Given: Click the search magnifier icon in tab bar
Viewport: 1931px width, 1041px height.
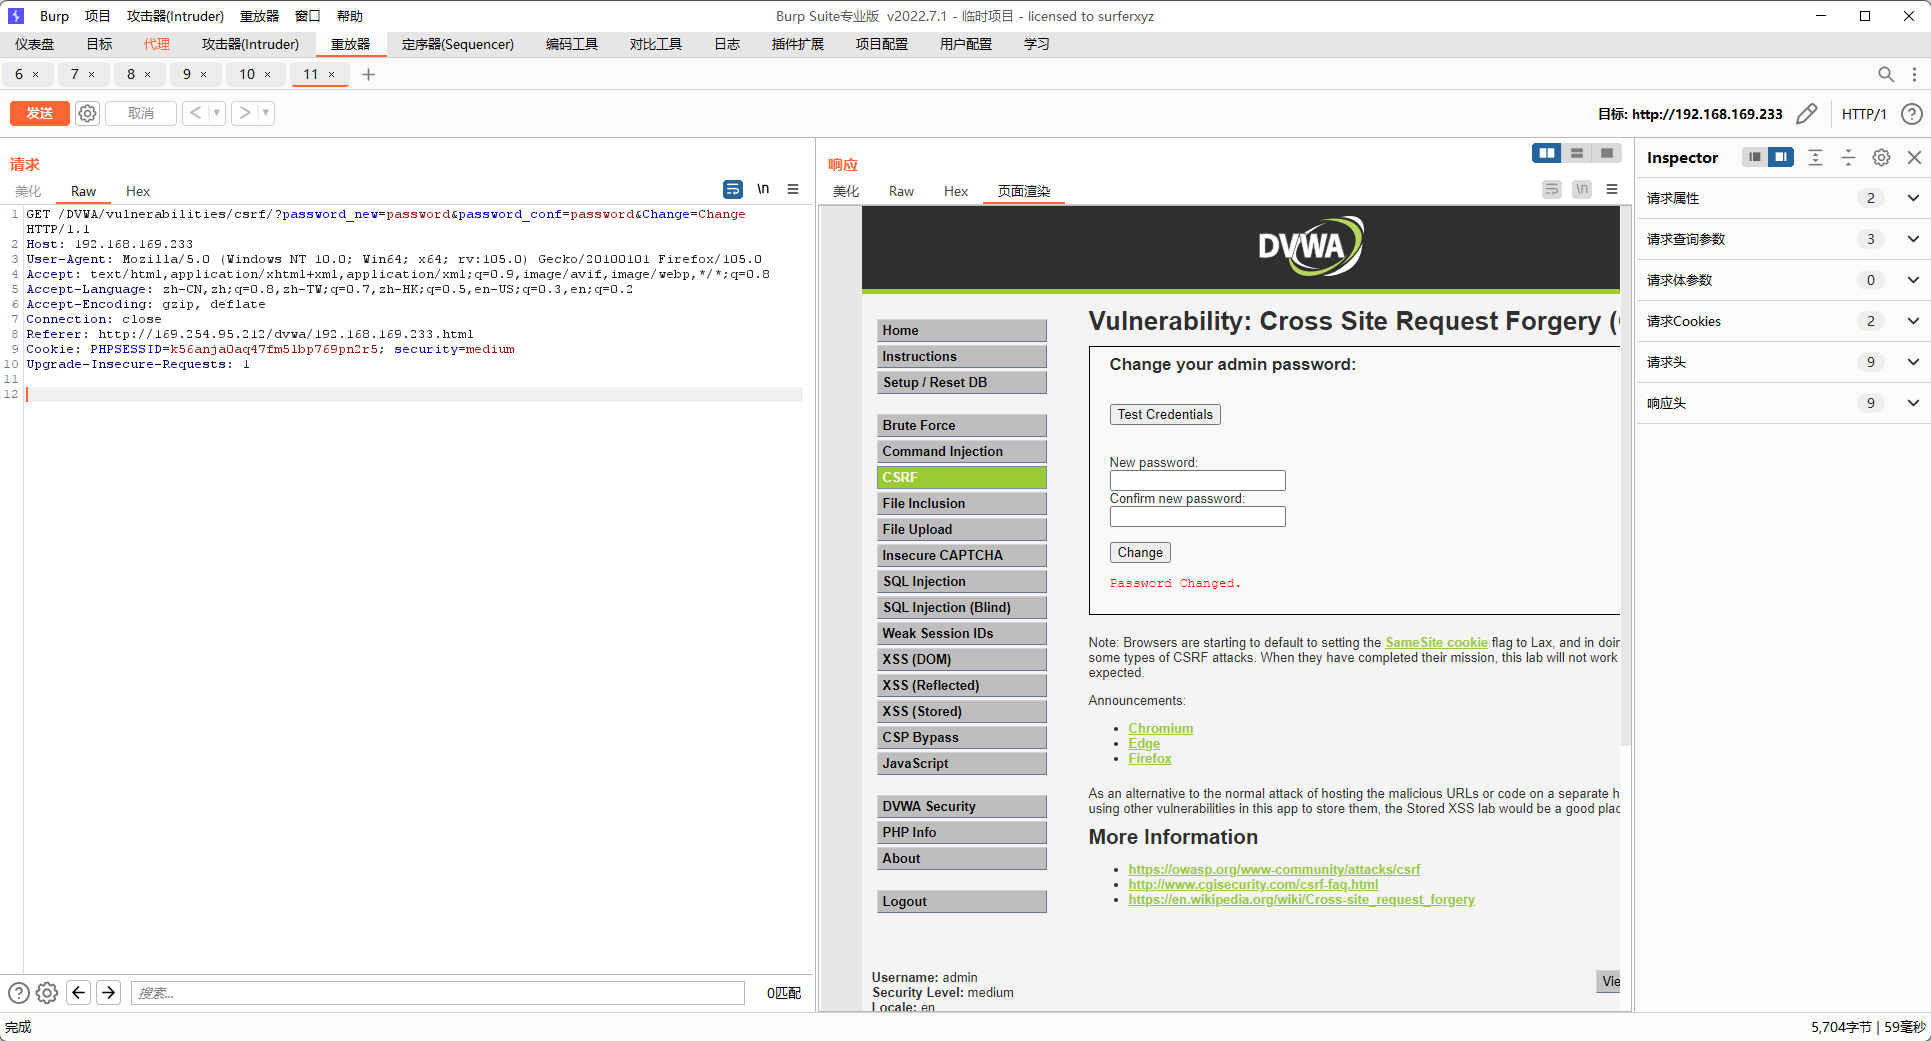Looking at the screenshot, I should click(1885, 74).
